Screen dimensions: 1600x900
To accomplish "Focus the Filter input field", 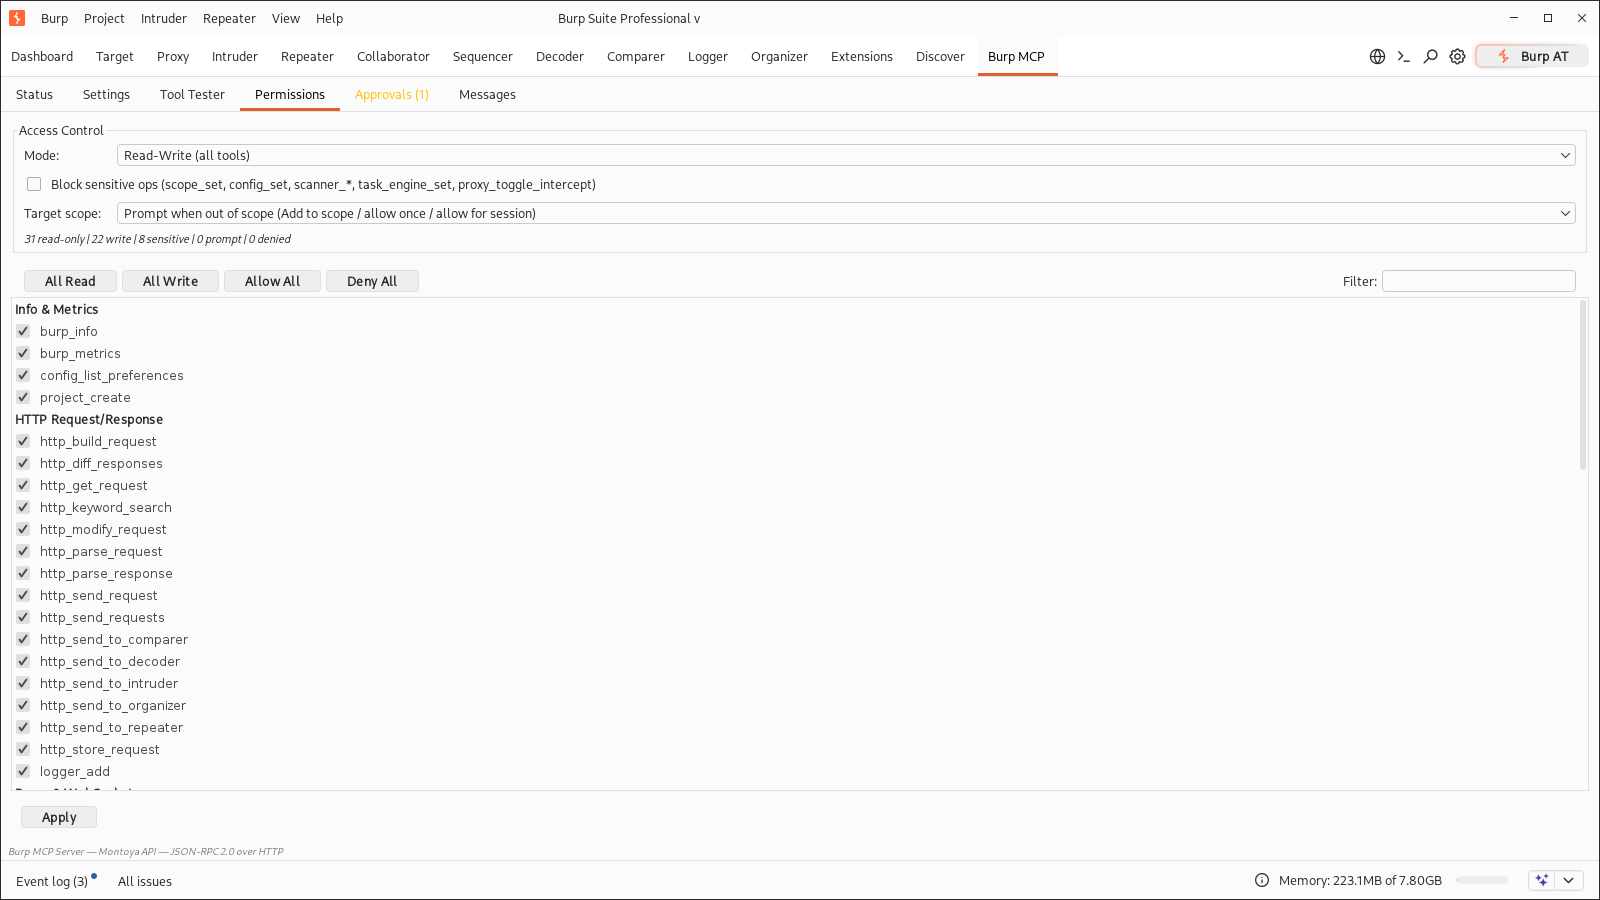I will tap(1479, 281).
